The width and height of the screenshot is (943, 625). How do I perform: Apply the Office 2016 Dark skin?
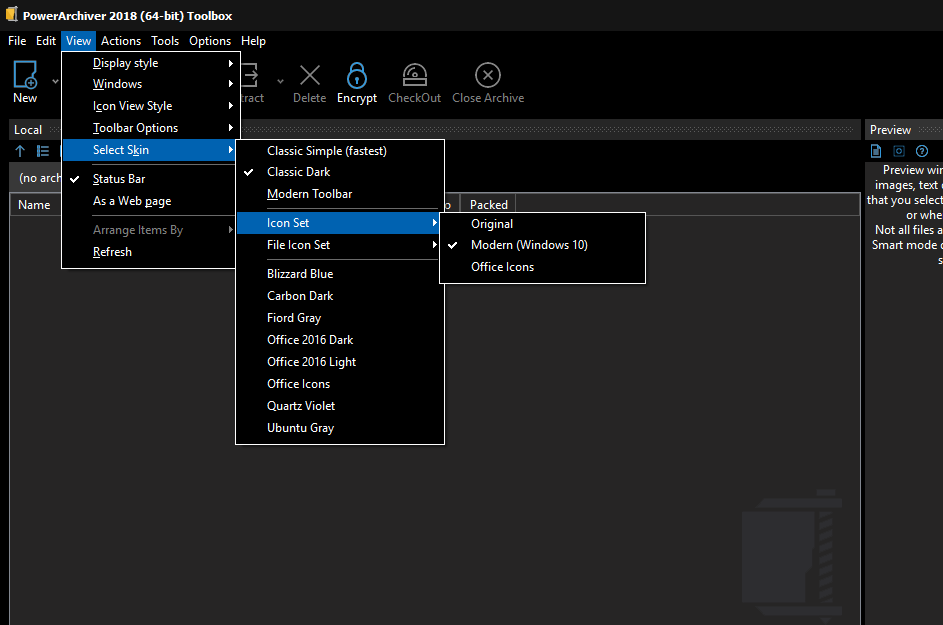pos(340,340)
